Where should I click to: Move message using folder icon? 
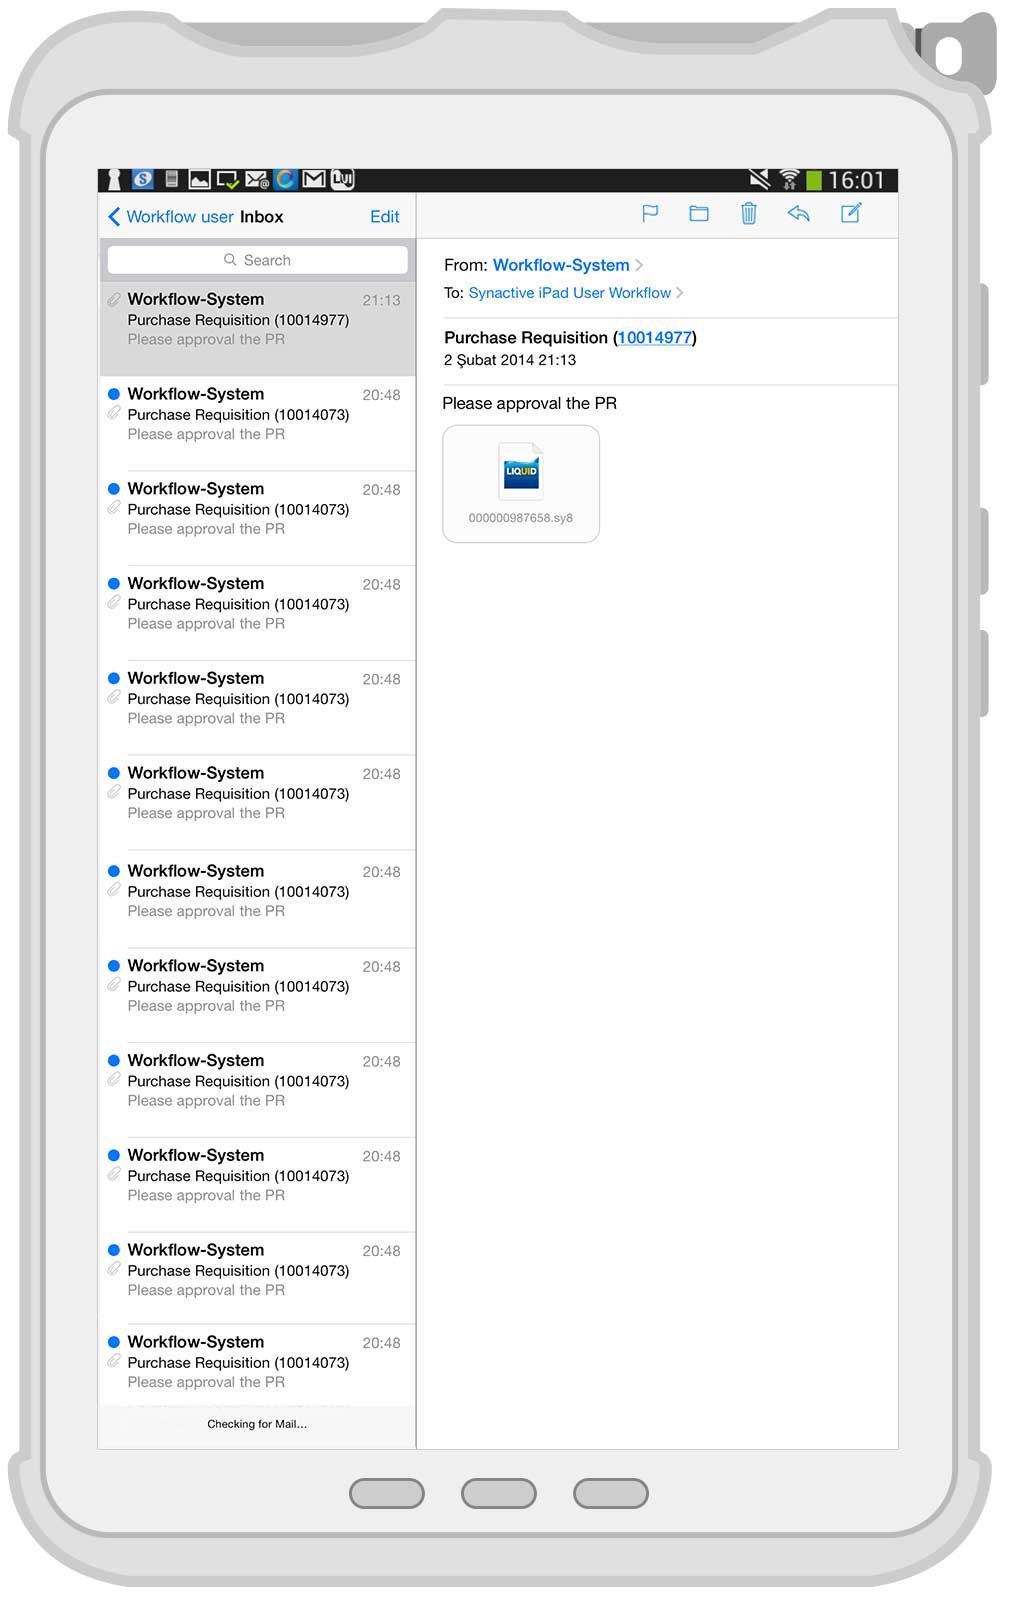pos(699,213)
